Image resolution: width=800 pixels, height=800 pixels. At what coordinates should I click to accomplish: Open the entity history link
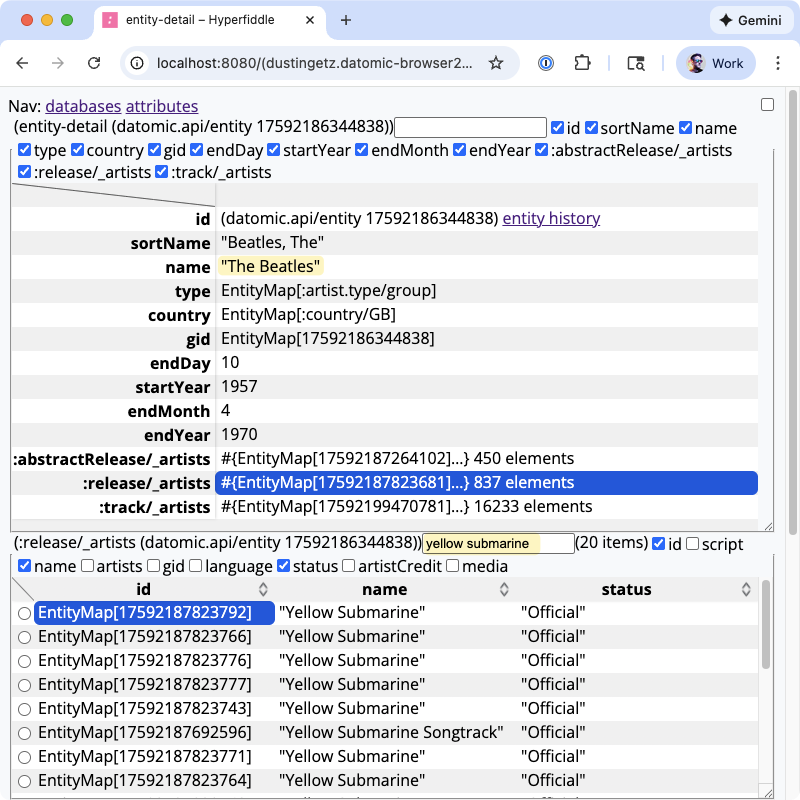551,218
